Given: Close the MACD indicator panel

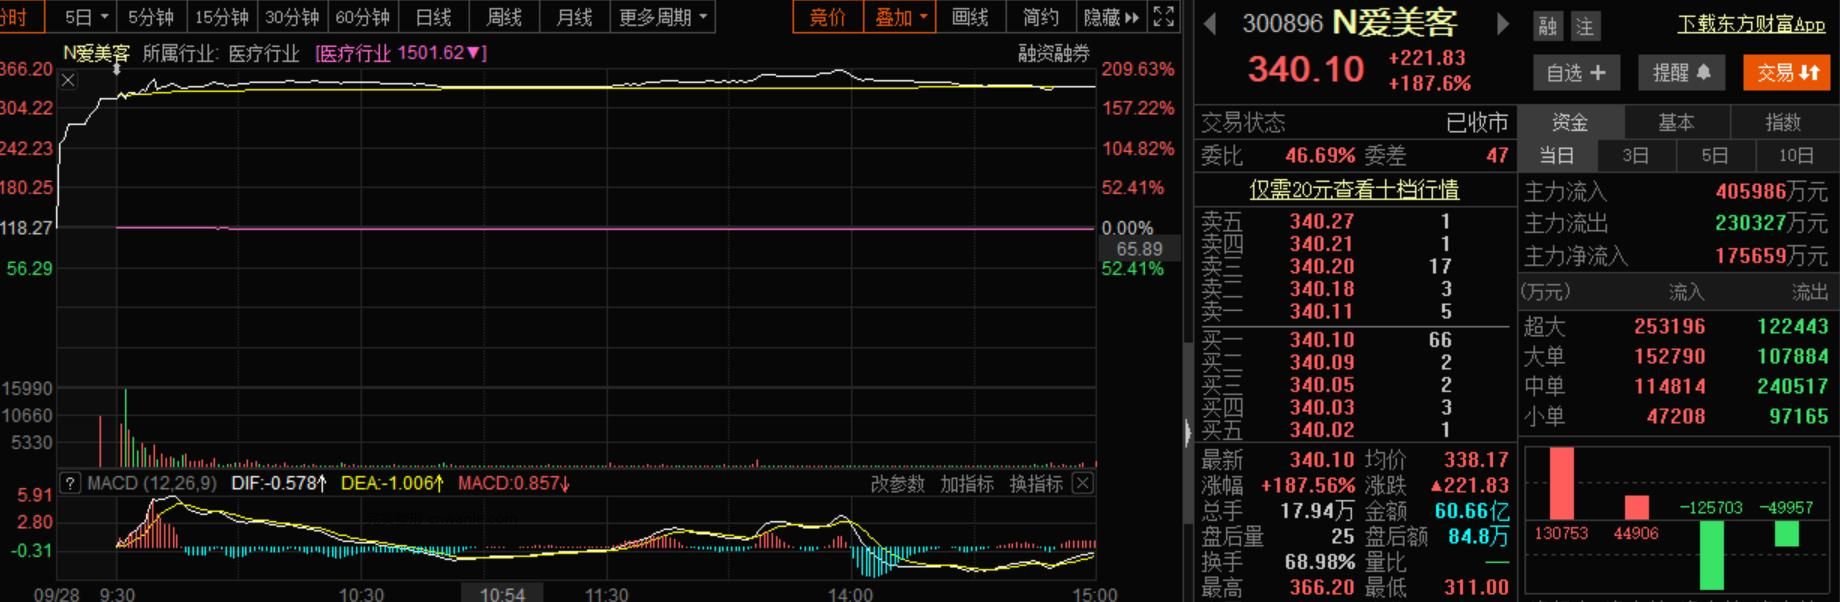Looking at the screenshot, I should click(1082, 483).
